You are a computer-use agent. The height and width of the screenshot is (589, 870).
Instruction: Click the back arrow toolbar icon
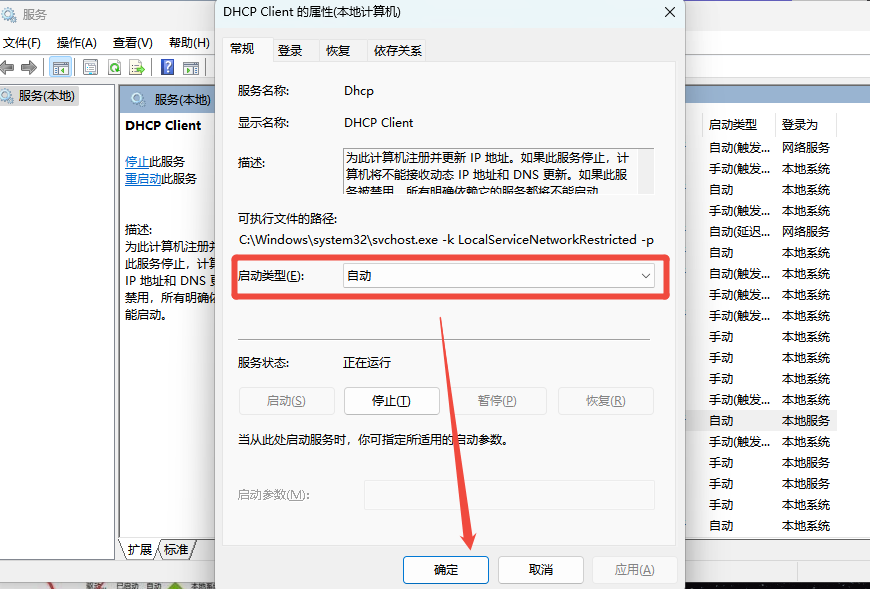(7, 67)
